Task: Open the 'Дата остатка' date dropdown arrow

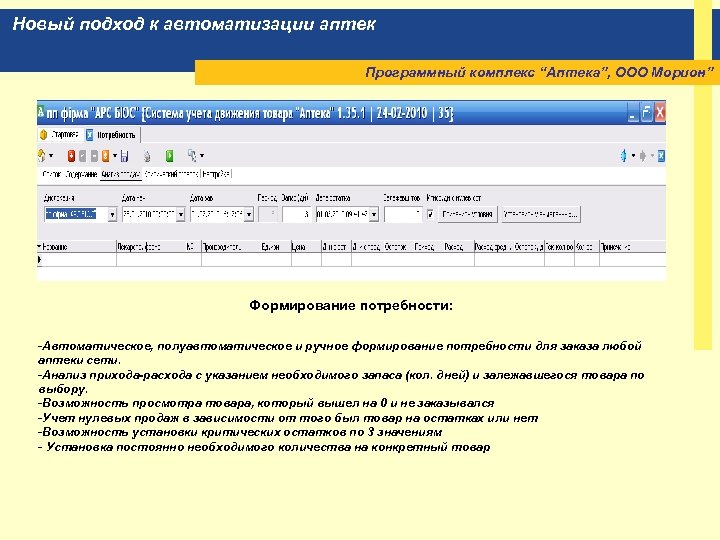Action: point(374,214)
